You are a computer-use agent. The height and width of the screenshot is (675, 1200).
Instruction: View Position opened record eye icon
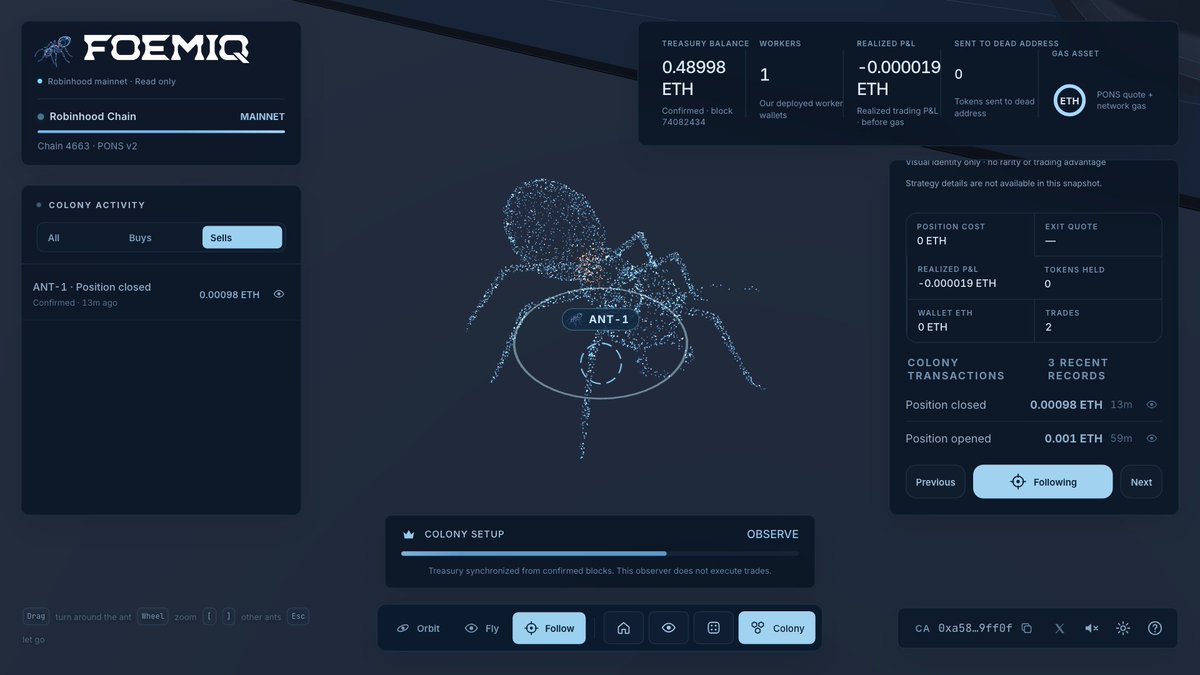tap(1151, 438)
